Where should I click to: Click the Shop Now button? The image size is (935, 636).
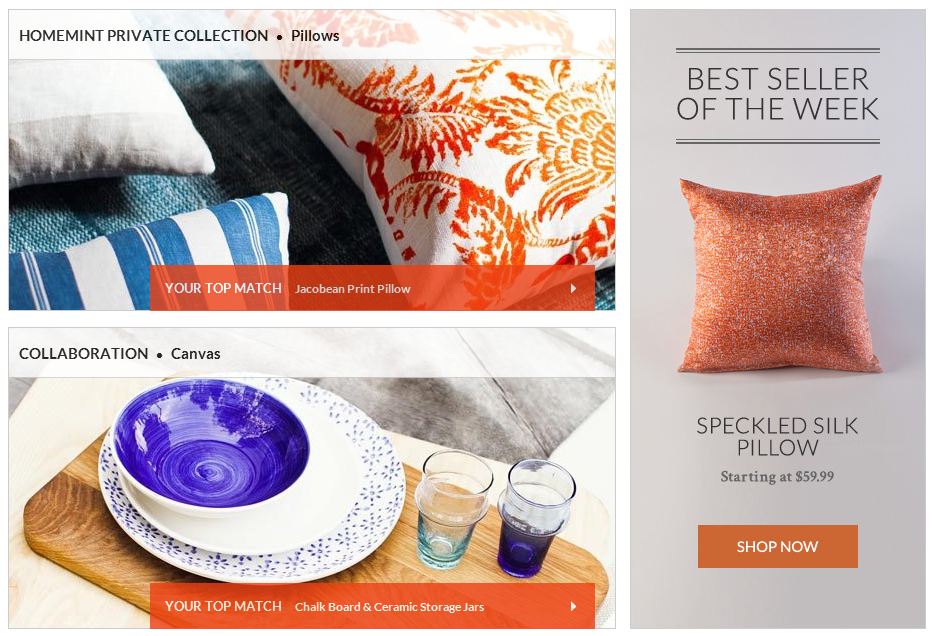point(778,546)
